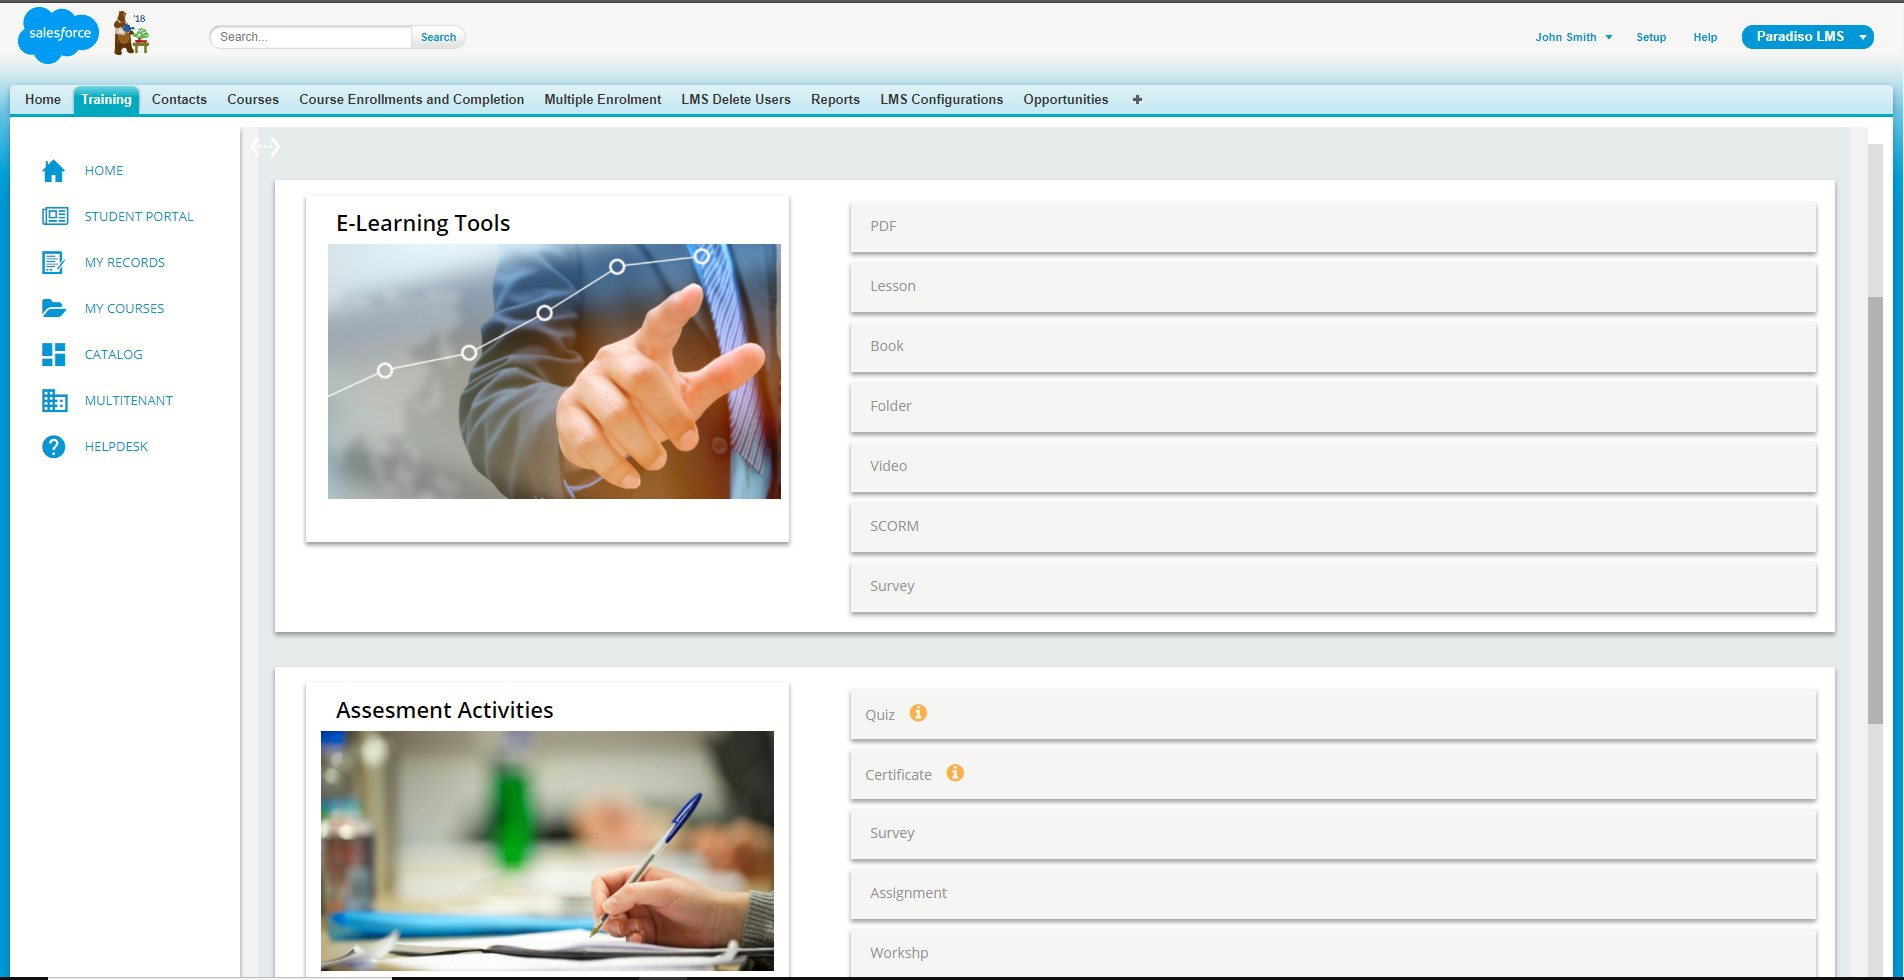Click the Setup link

coord(1651,37)
